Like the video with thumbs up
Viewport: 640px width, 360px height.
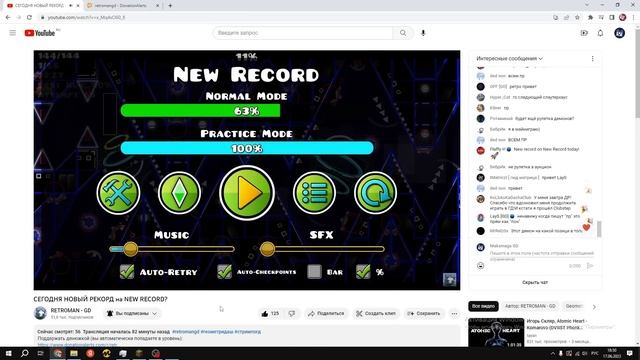pyautogui.click(x=270, y=313)
